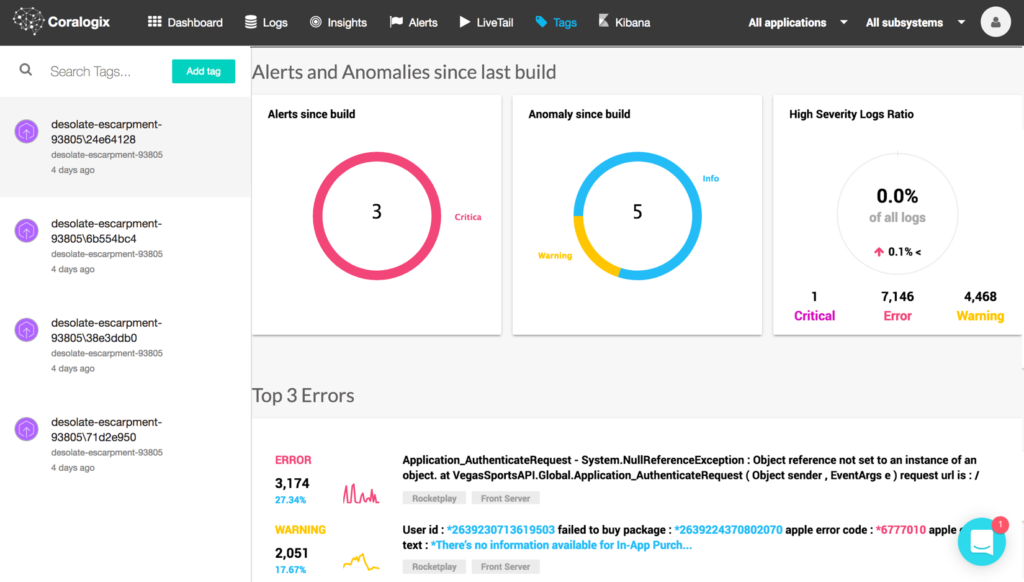
Task: Click the pink up arrow by 0.1%
Action: [x=879, y=251]
